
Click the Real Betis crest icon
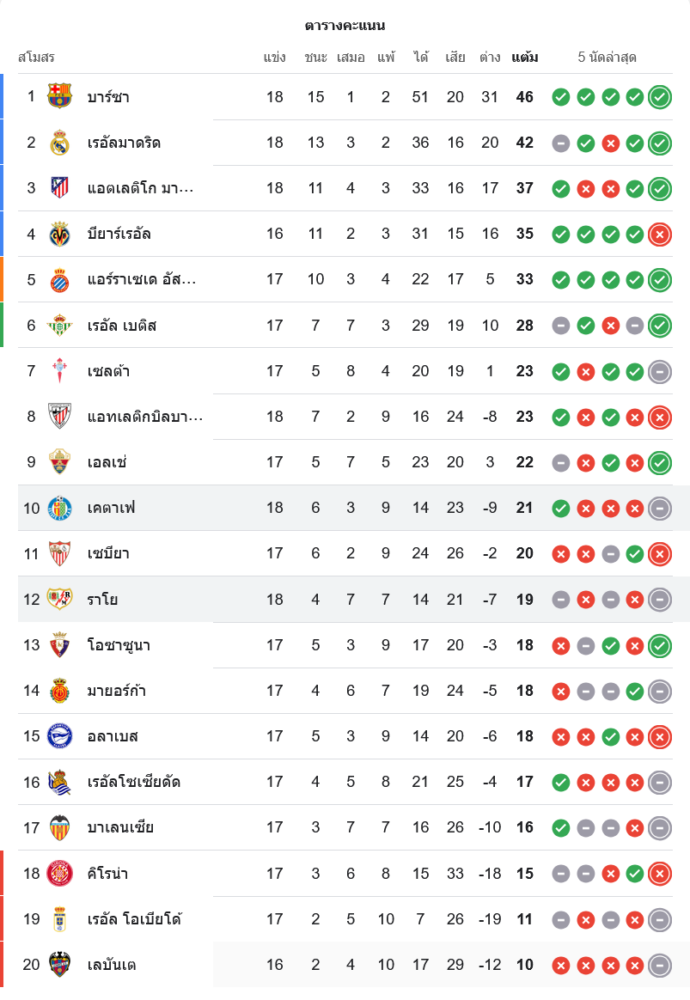coord(60,325)
